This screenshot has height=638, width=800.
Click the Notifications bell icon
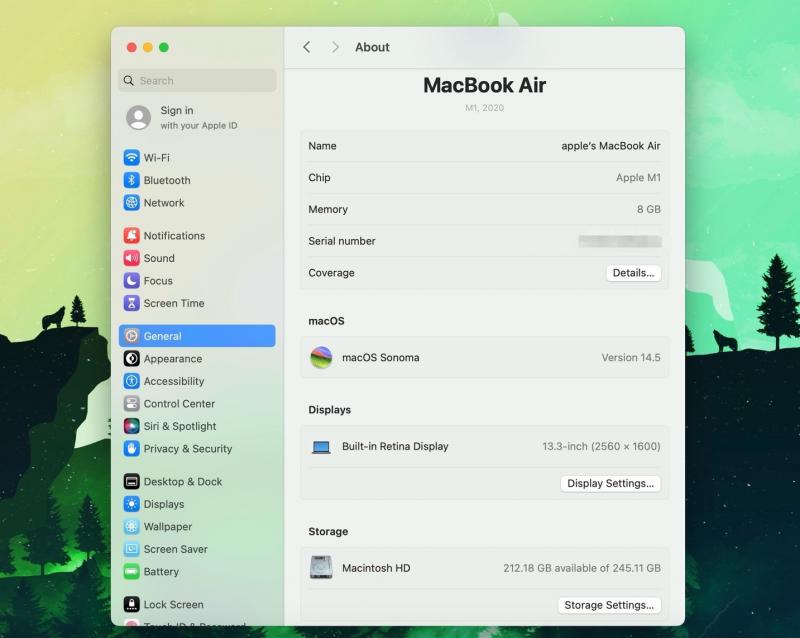(132, 235)
